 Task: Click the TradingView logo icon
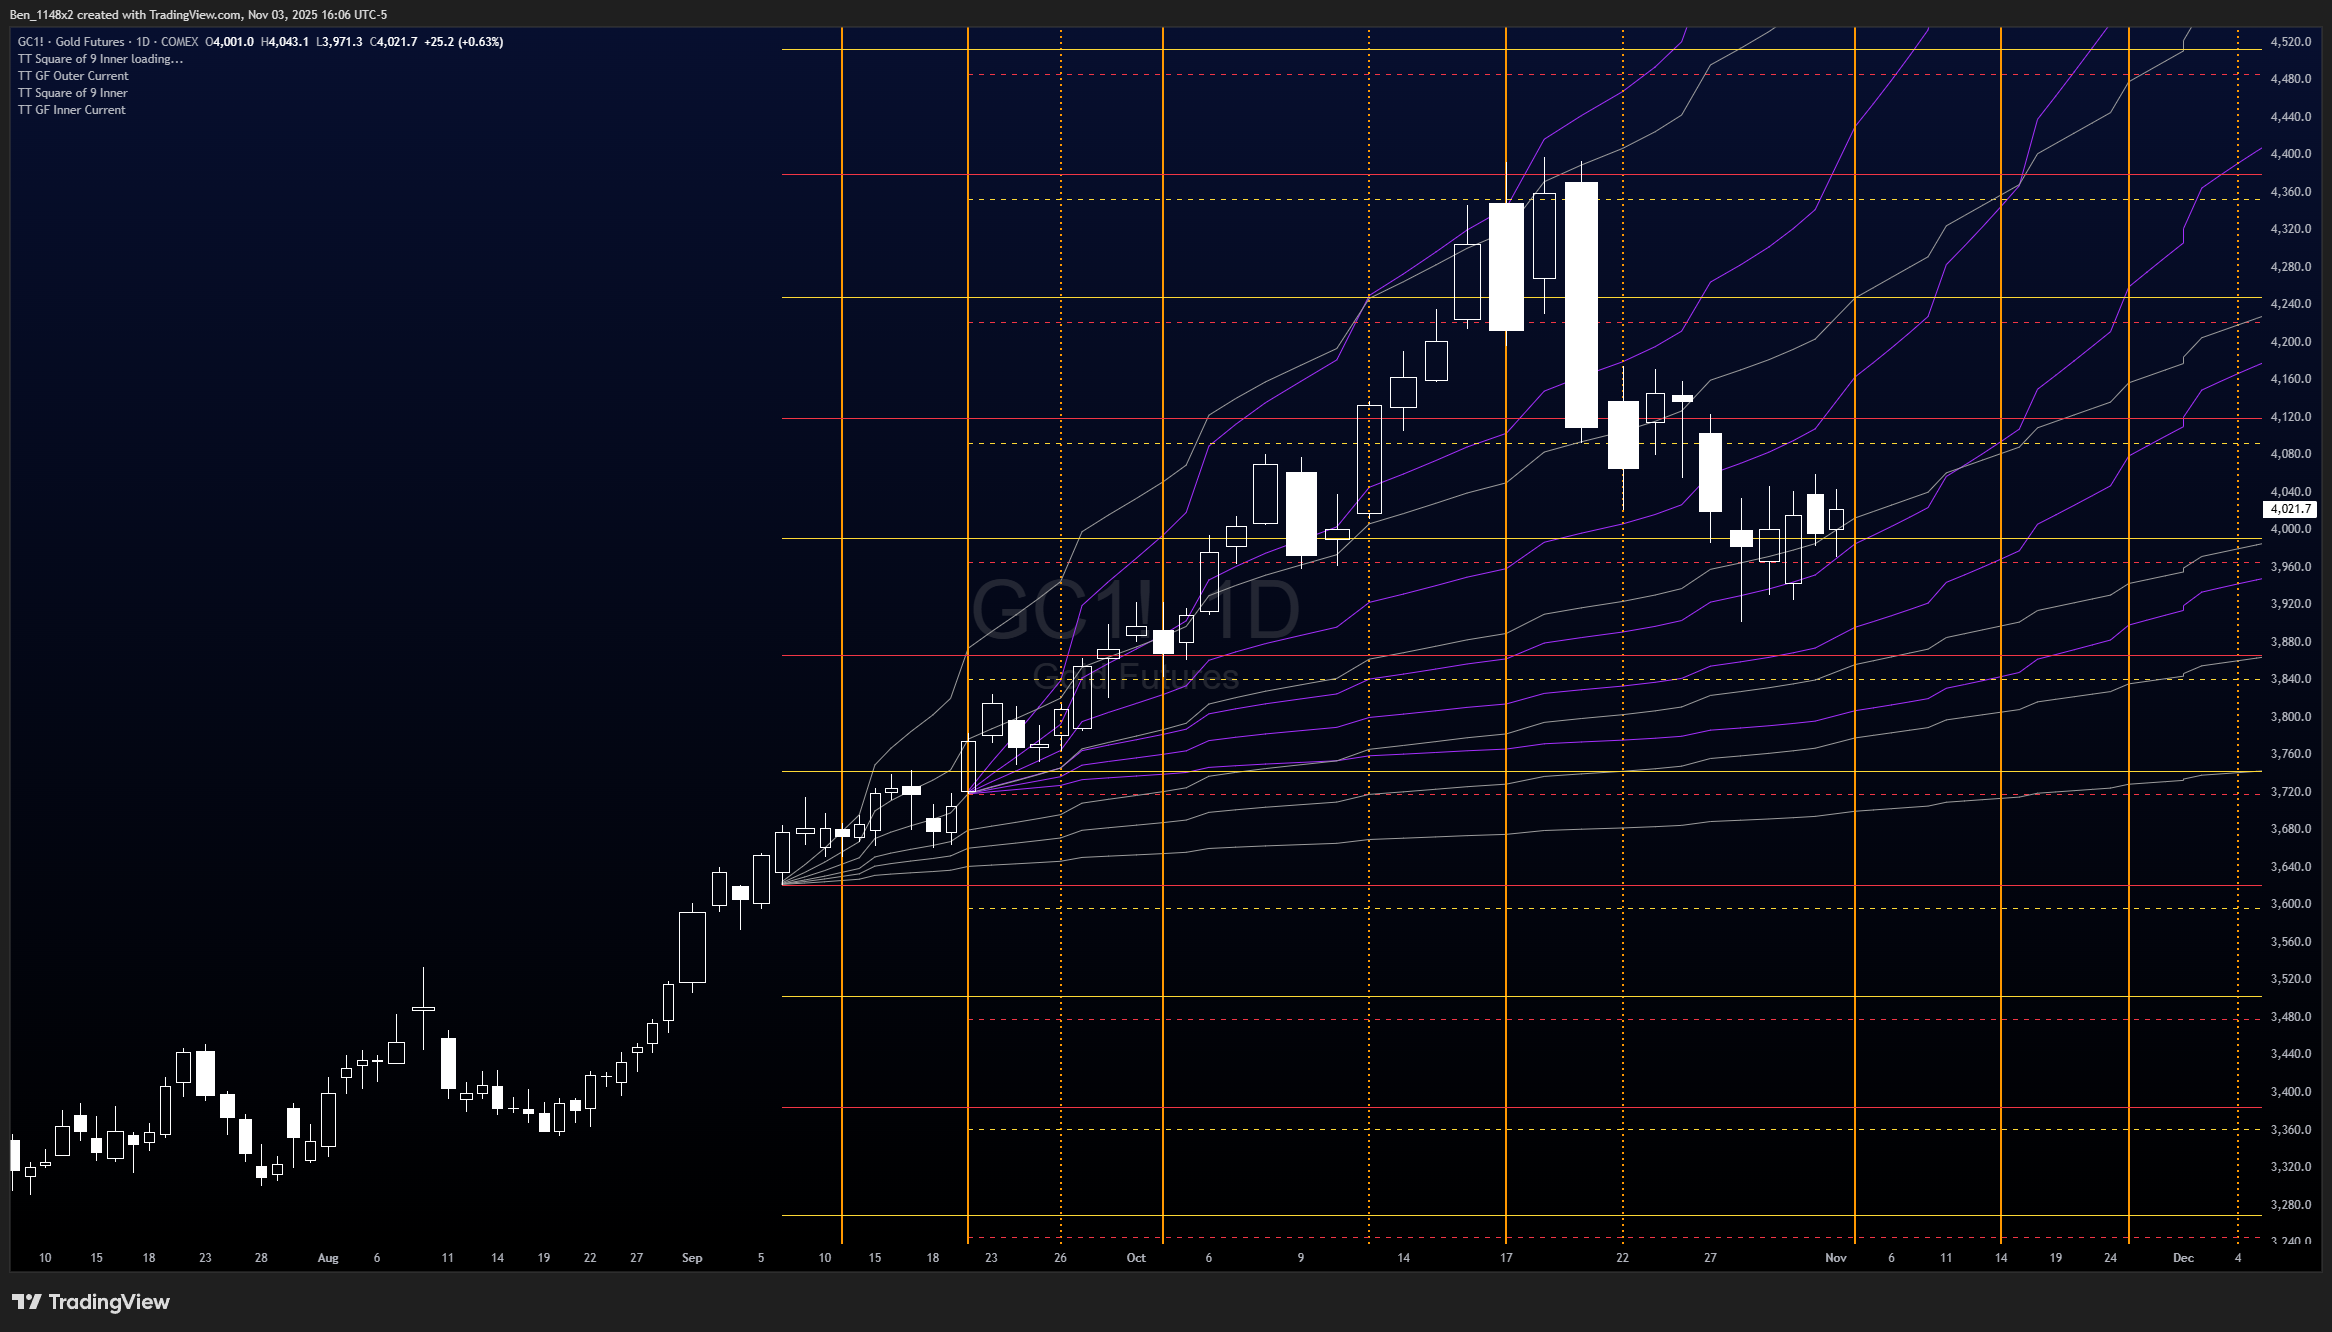tap(27, 1302)
